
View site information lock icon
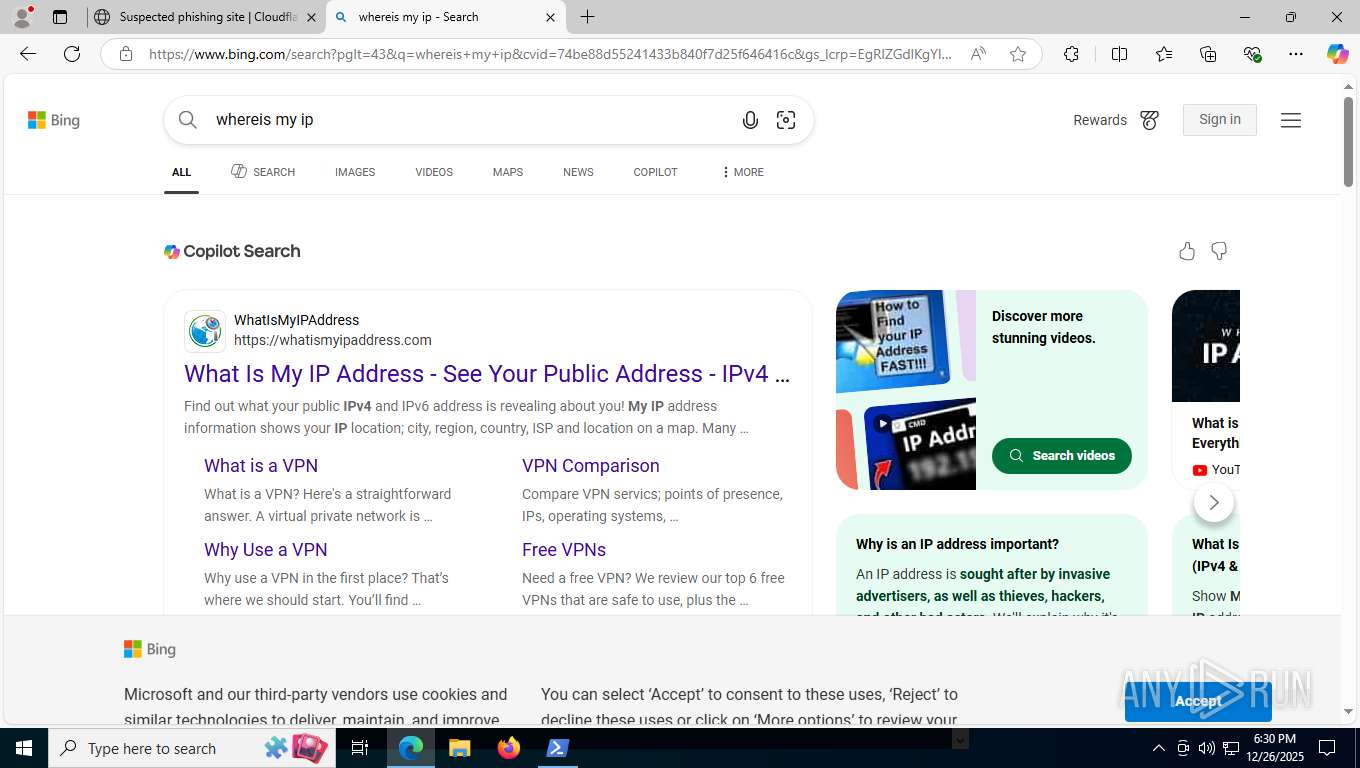(x=125, y=54)
